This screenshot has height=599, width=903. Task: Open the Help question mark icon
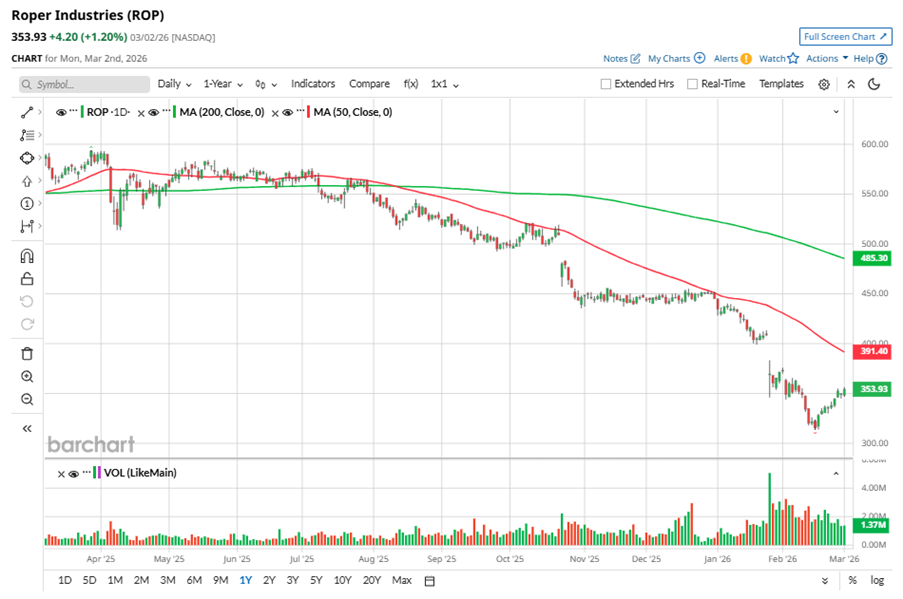click(x=881, y=58)
